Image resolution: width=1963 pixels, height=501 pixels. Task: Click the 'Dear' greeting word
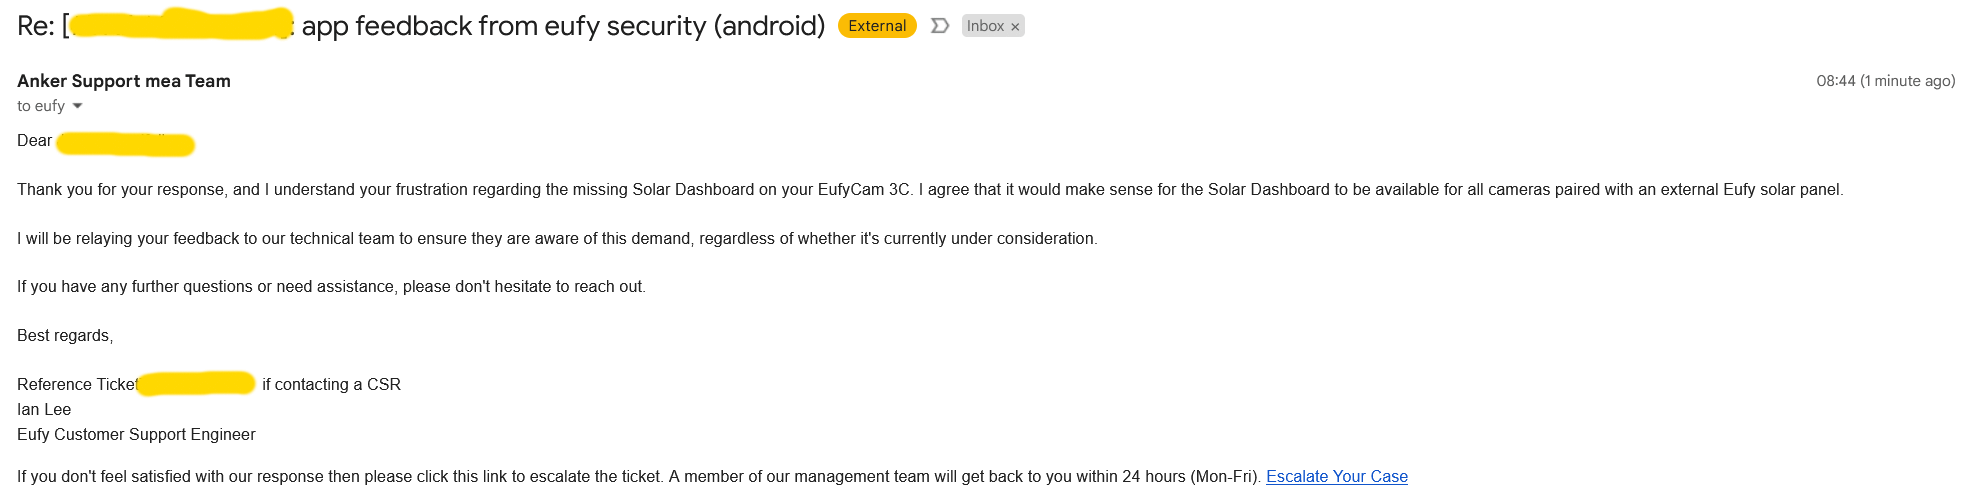(34, 140)
